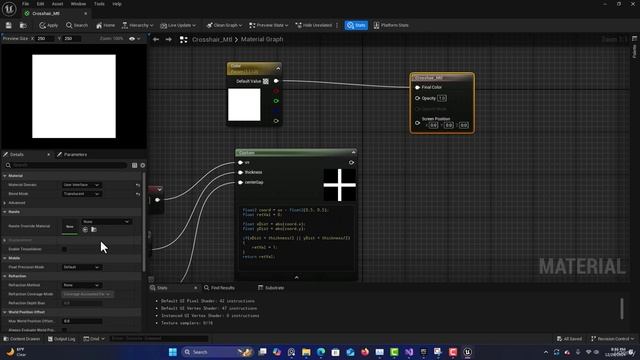Open the Preview State dropdown
Screen dimensions: 640x360
269,25
